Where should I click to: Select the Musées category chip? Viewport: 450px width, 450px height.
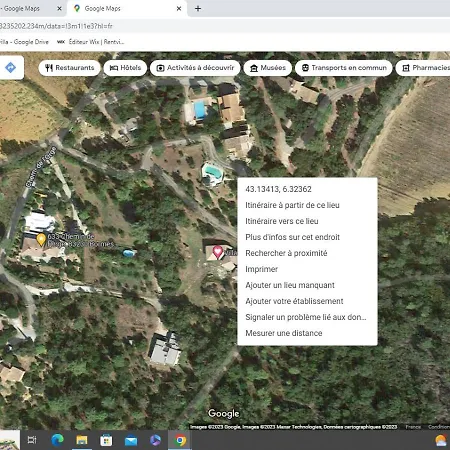[268, 68]
